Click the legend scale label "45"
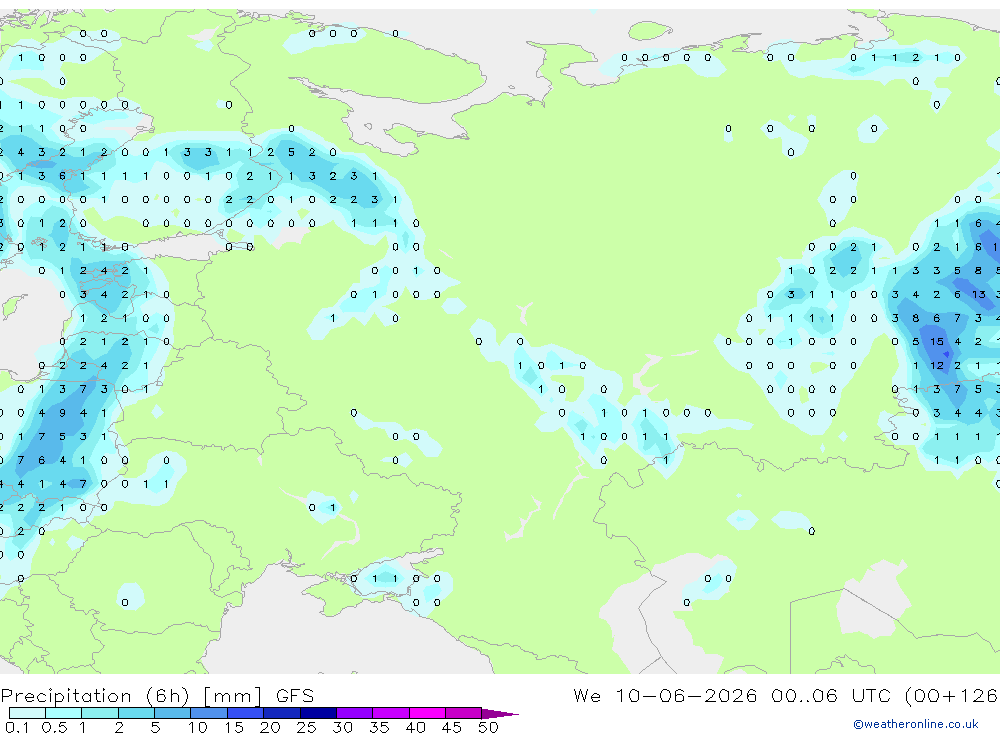Image resolution: width=1000 pixels, height=733 pixels. [452, 727]
